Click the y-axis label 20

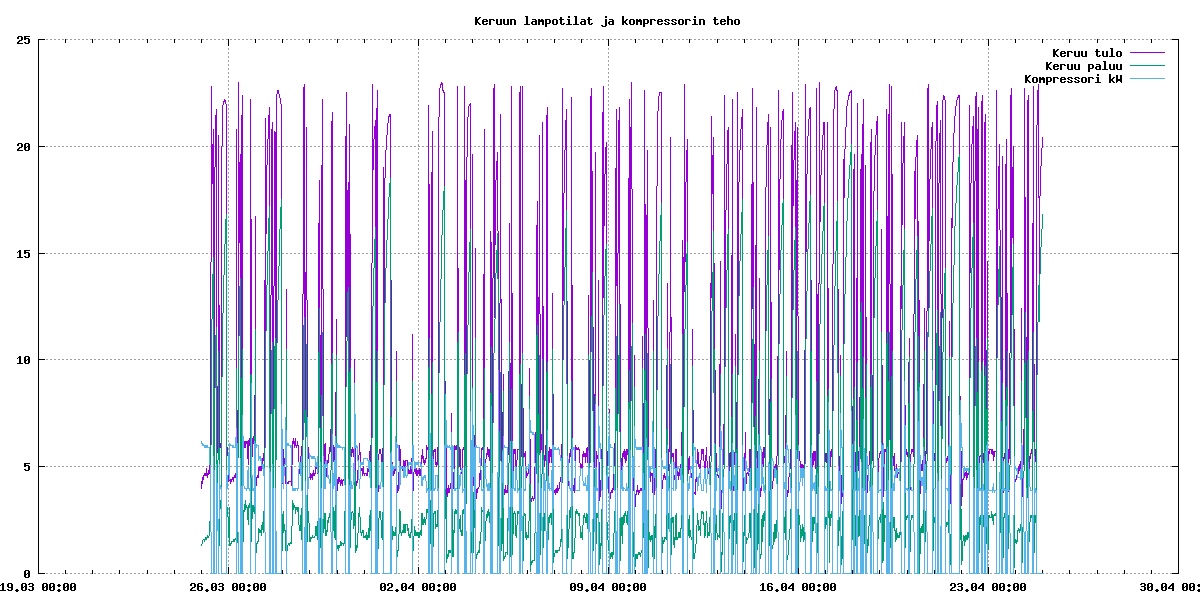[x=24, y=147]
